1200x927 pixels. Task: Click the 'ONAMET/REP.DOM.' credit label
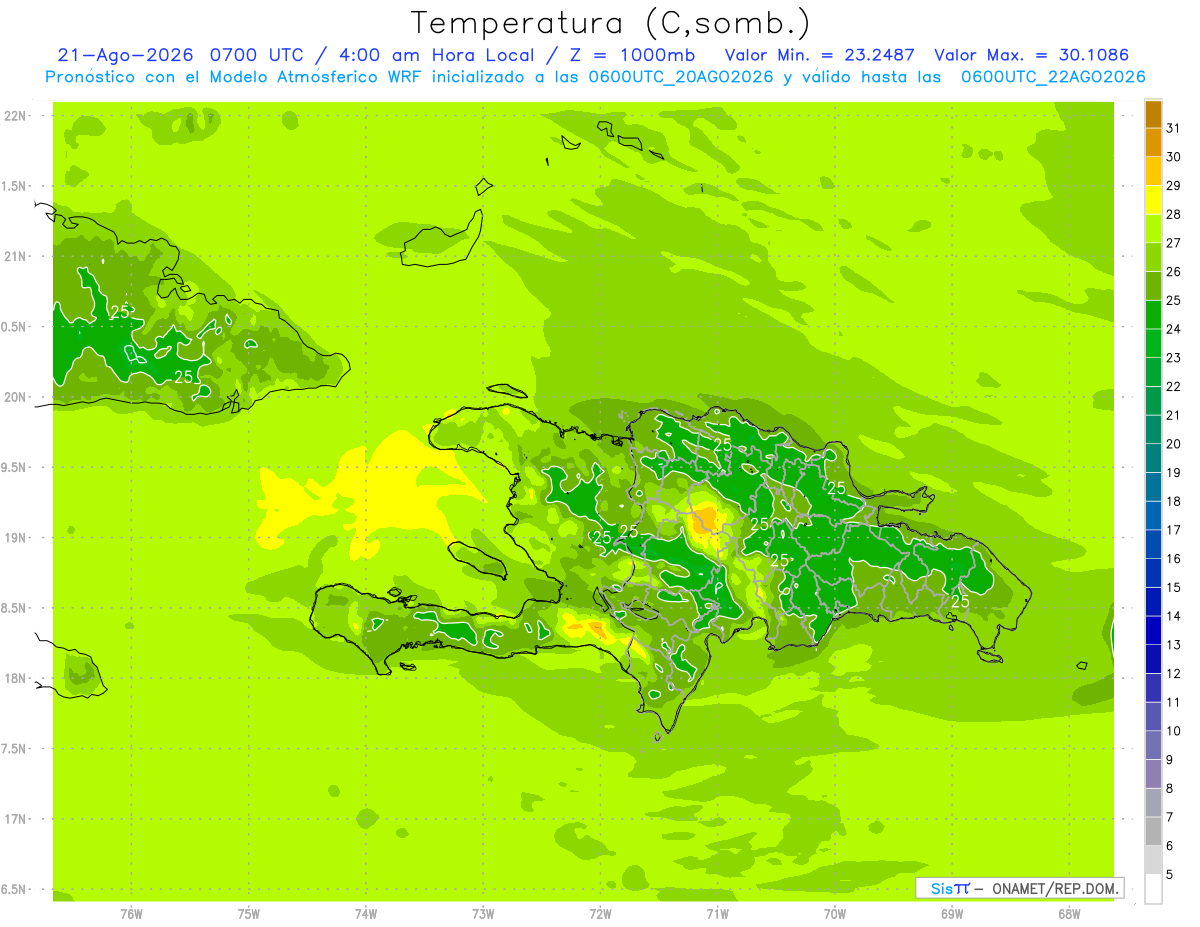(x=1056, y=888)
